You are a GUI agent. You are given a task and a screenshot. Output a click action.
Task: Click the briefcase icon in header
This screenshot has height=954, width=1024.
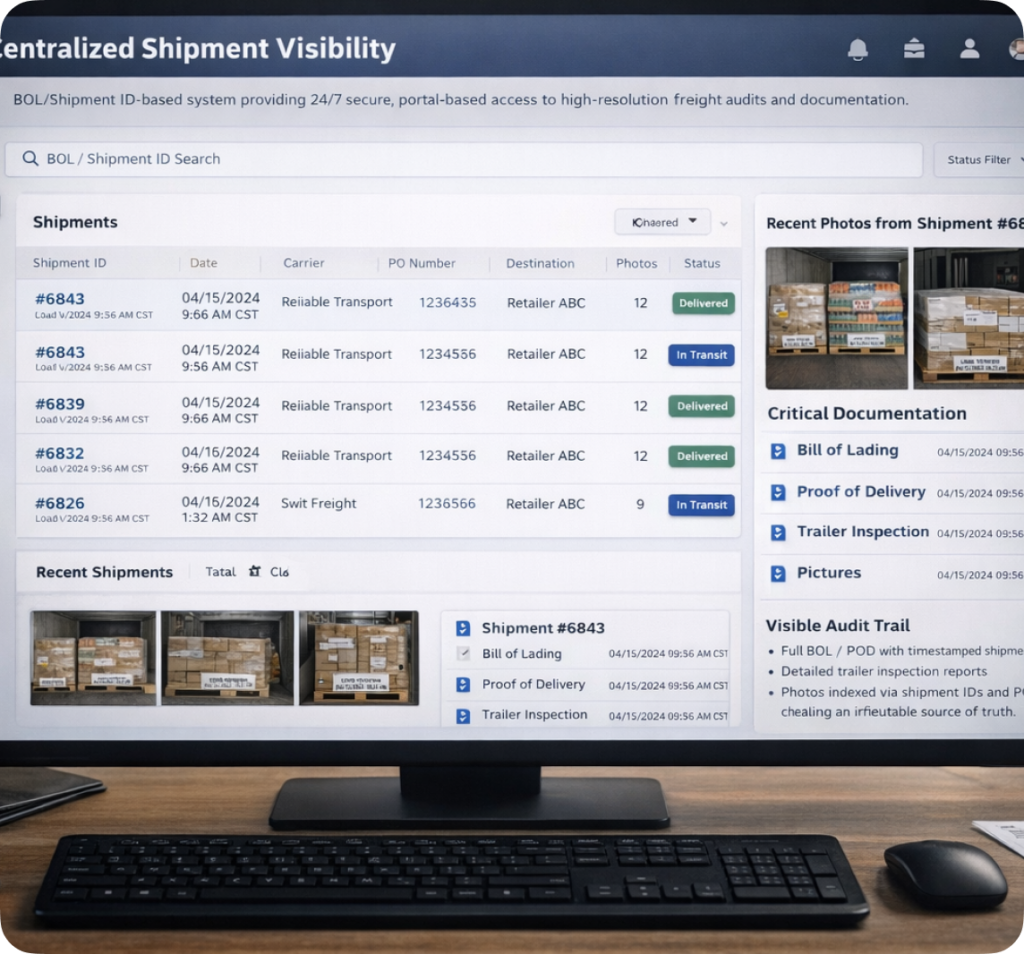click(x=913, y=48)
